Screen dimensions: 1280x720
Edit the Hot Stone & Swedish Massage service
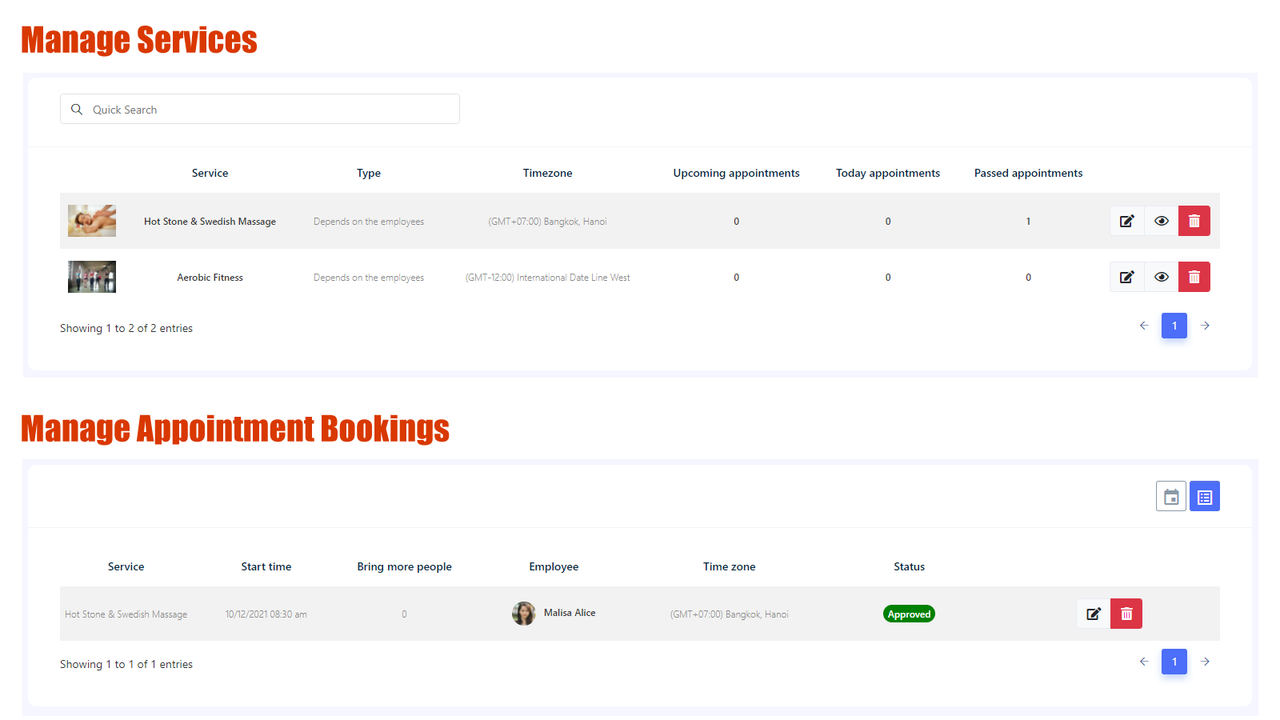click(x=1127, y=220)
